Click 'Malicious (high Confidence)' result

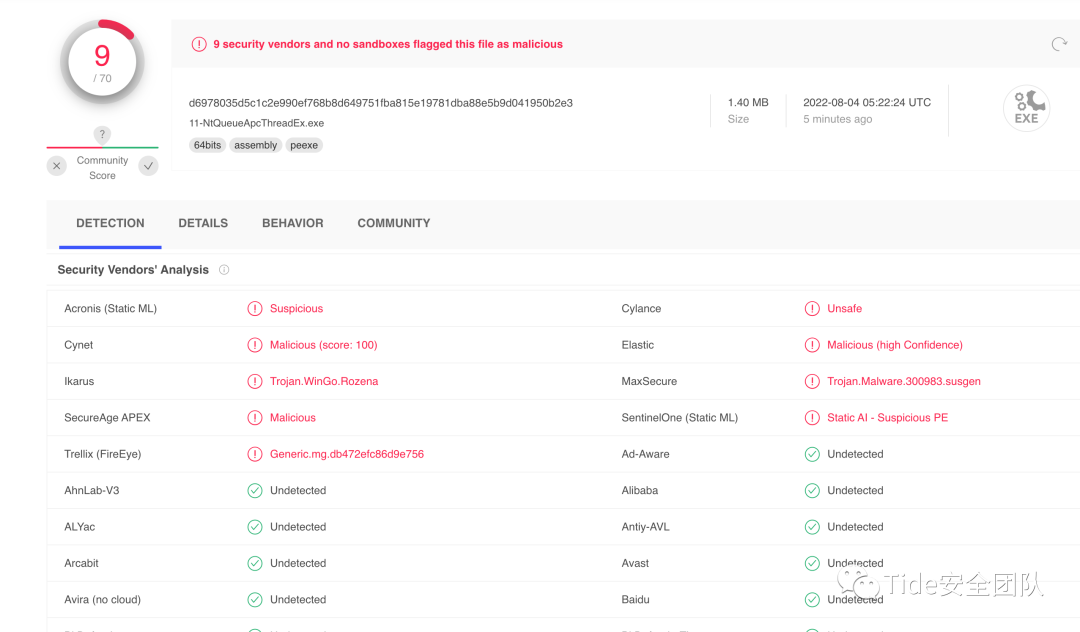[895, 345]
